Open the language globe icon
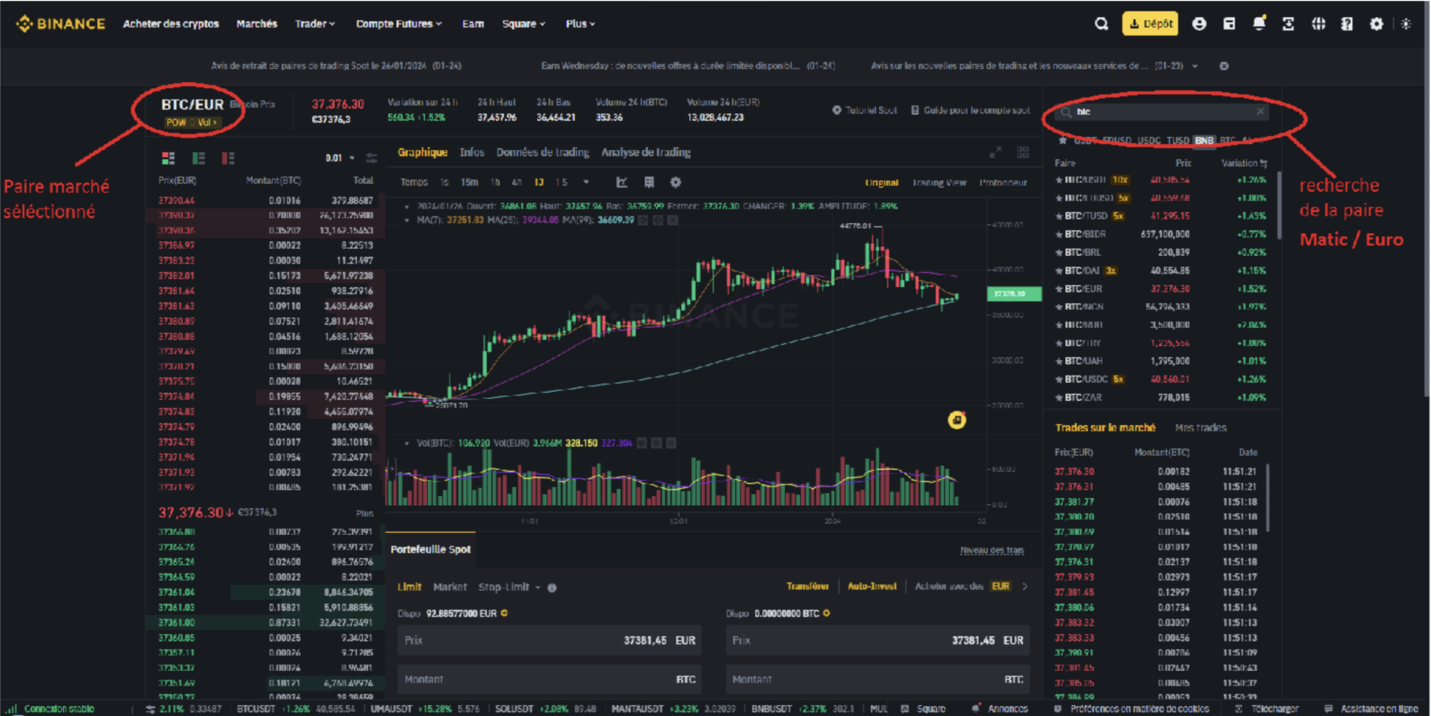The width and height of the screenshot is (1431, 716). coord(1318,24)
